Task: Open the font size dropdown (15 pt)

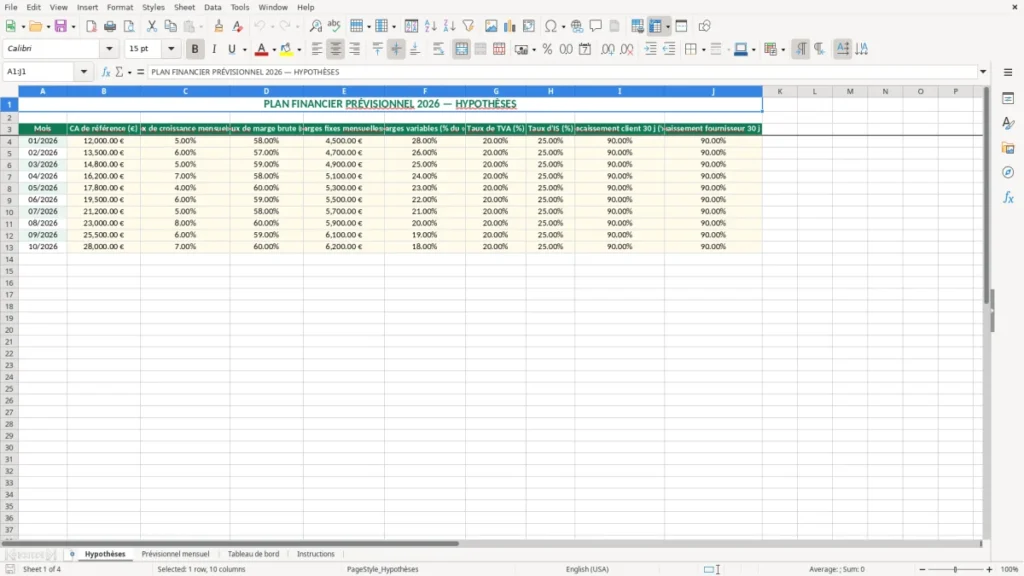Action: click(x=171, y=48)
